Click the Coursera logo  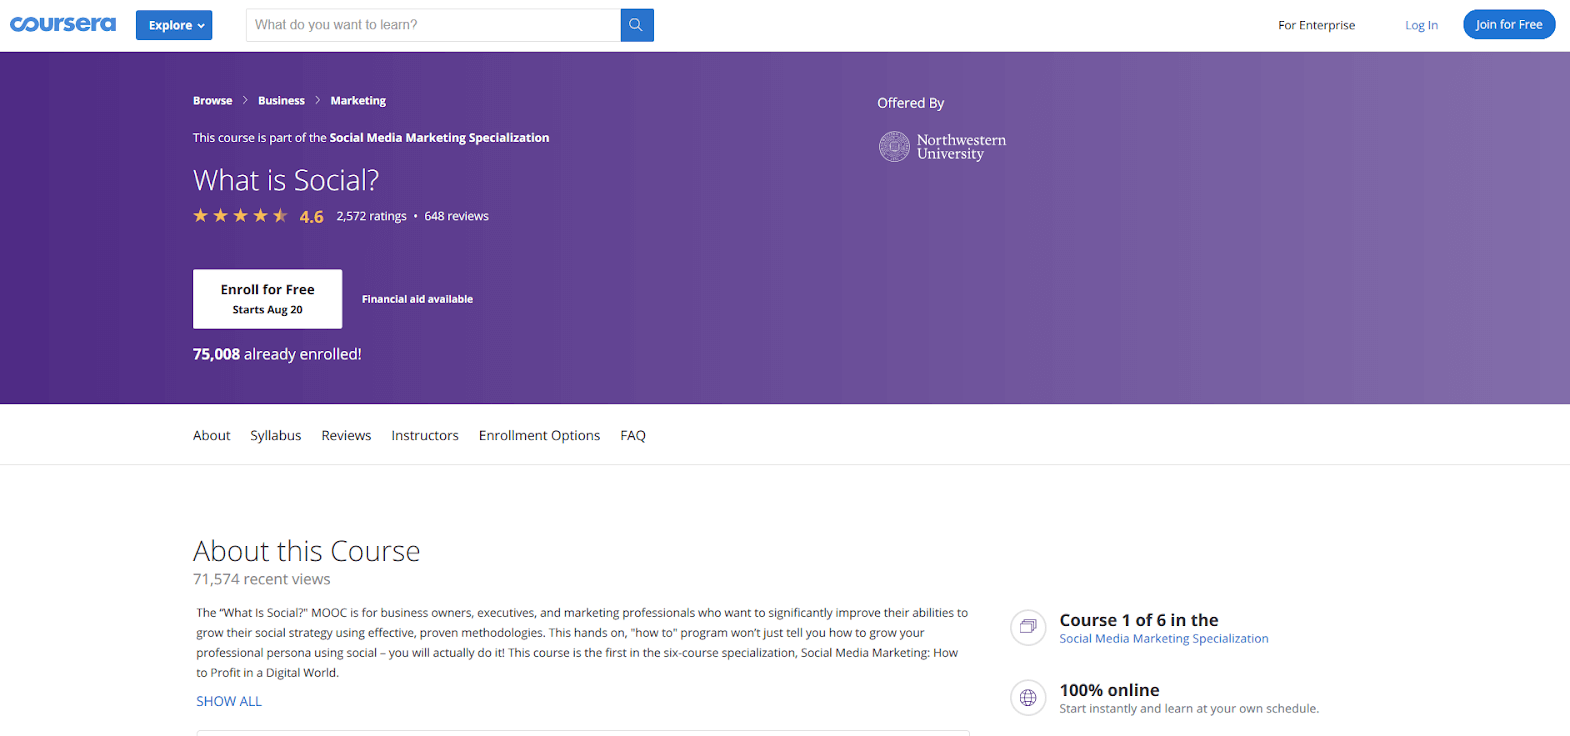point(63,24)
